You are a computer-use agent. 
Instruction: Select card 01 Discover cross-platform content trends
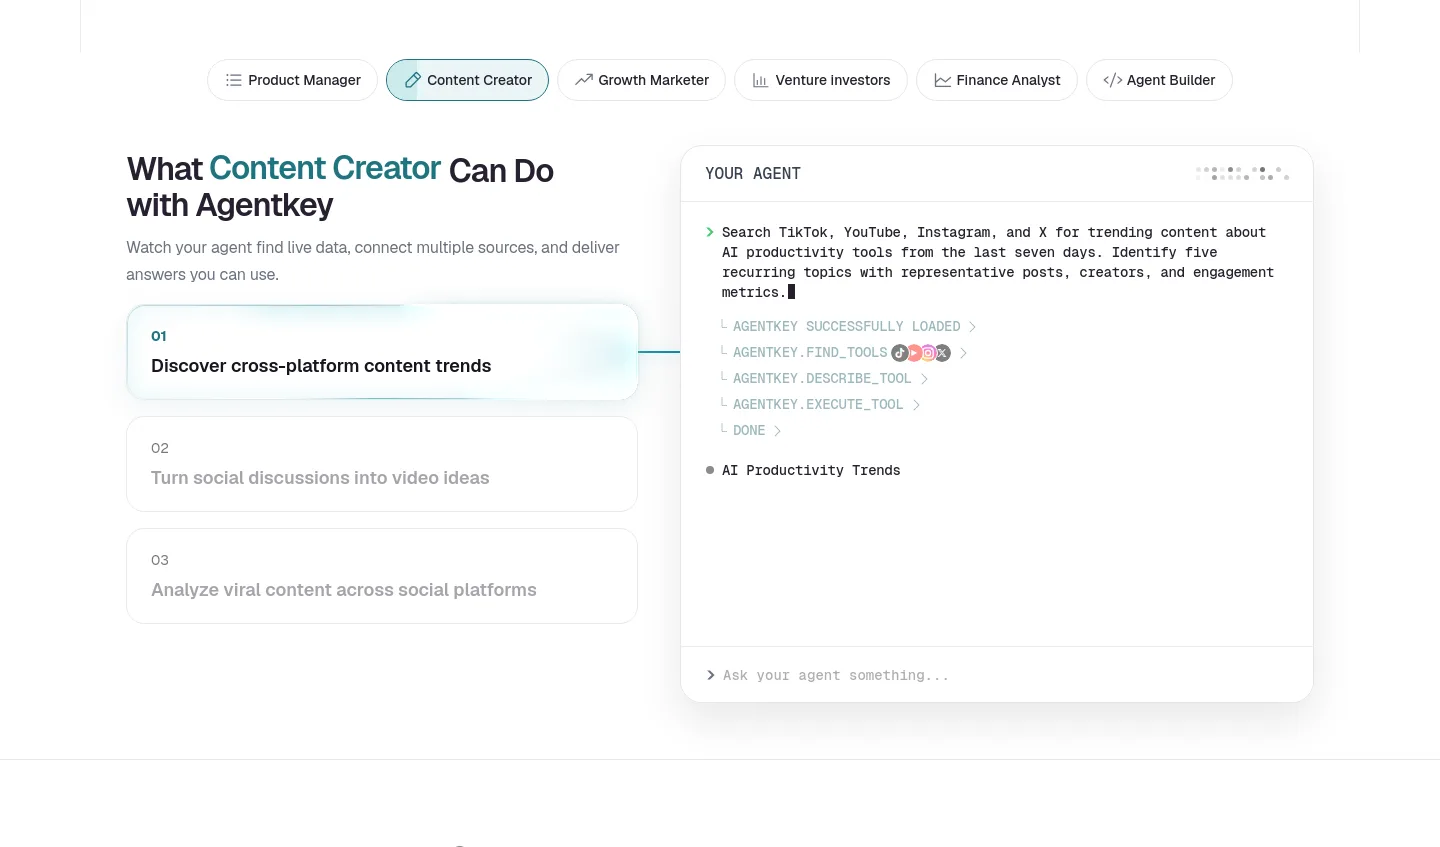click(x=382, y=352)
